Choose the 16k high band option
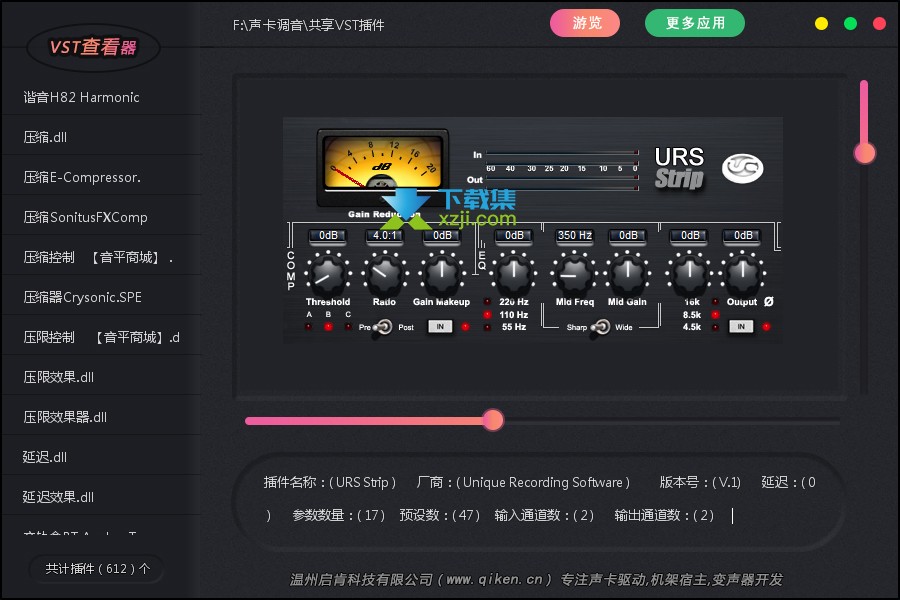Image resolution: width=900 pixels, height=600 pixels. (x=692, y=302)
